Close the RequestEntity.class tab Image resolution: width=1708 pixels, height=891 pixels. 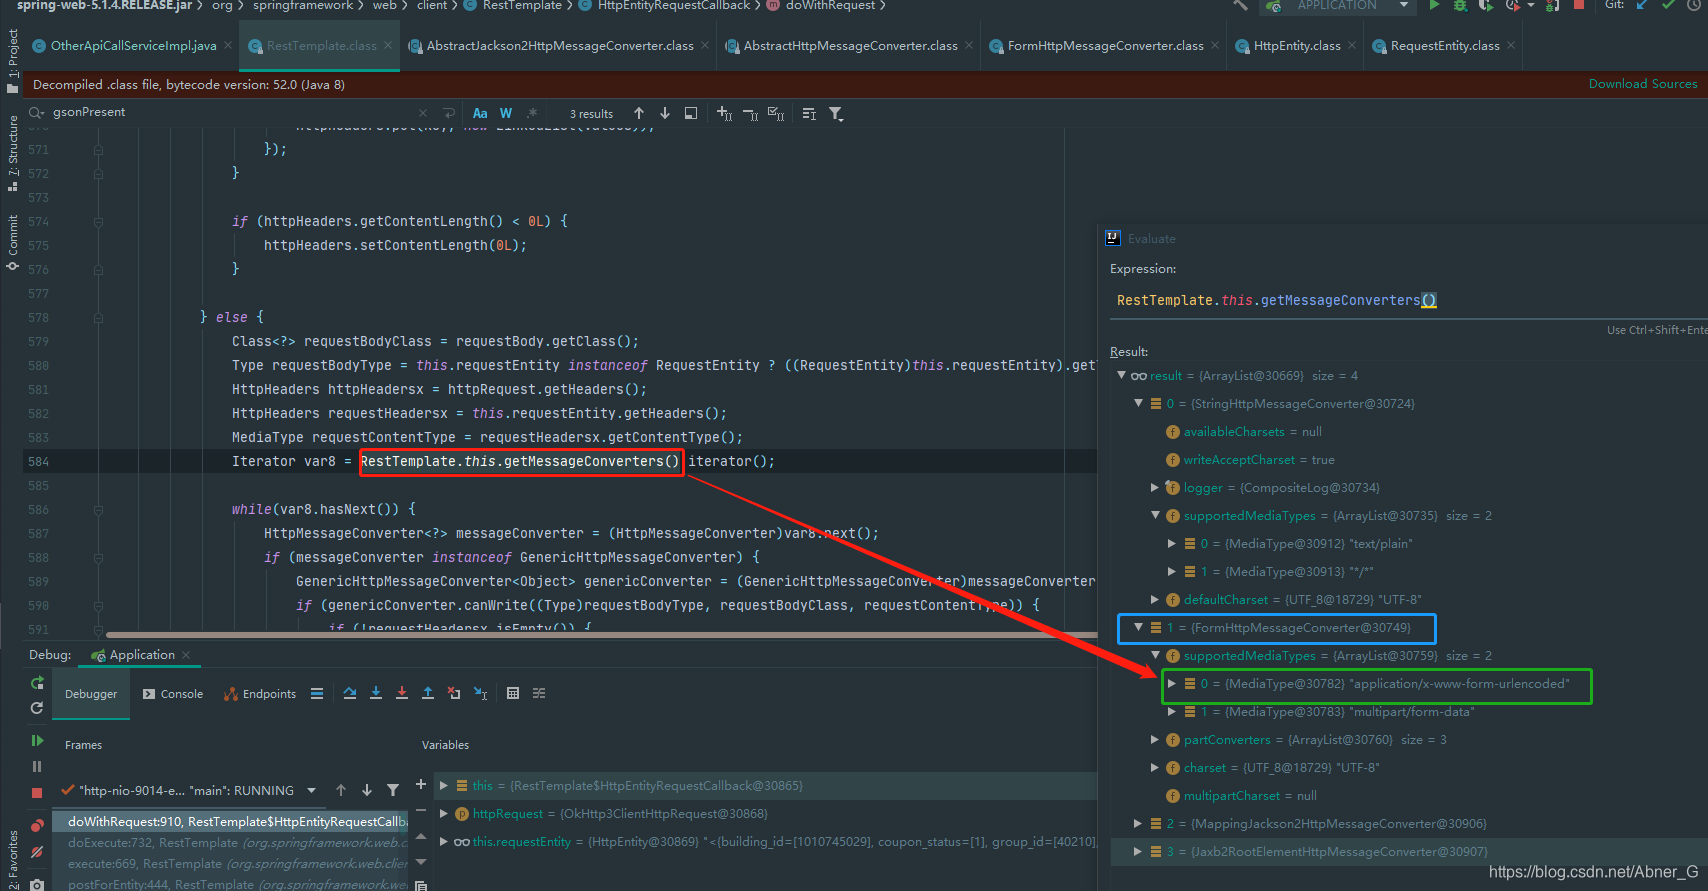coord(1511,45)
